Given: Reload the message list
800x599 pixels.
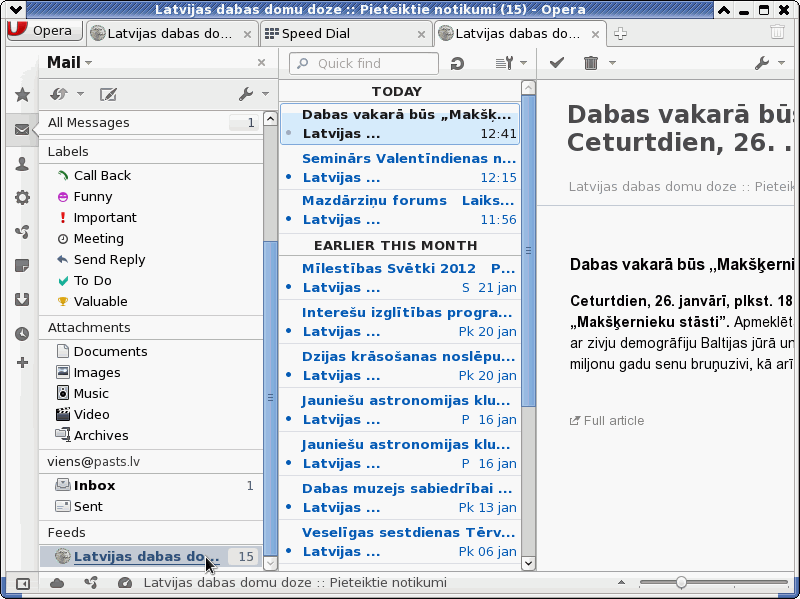Looking at the screenshot, I should pyautogui.click(x=457, y=63).
